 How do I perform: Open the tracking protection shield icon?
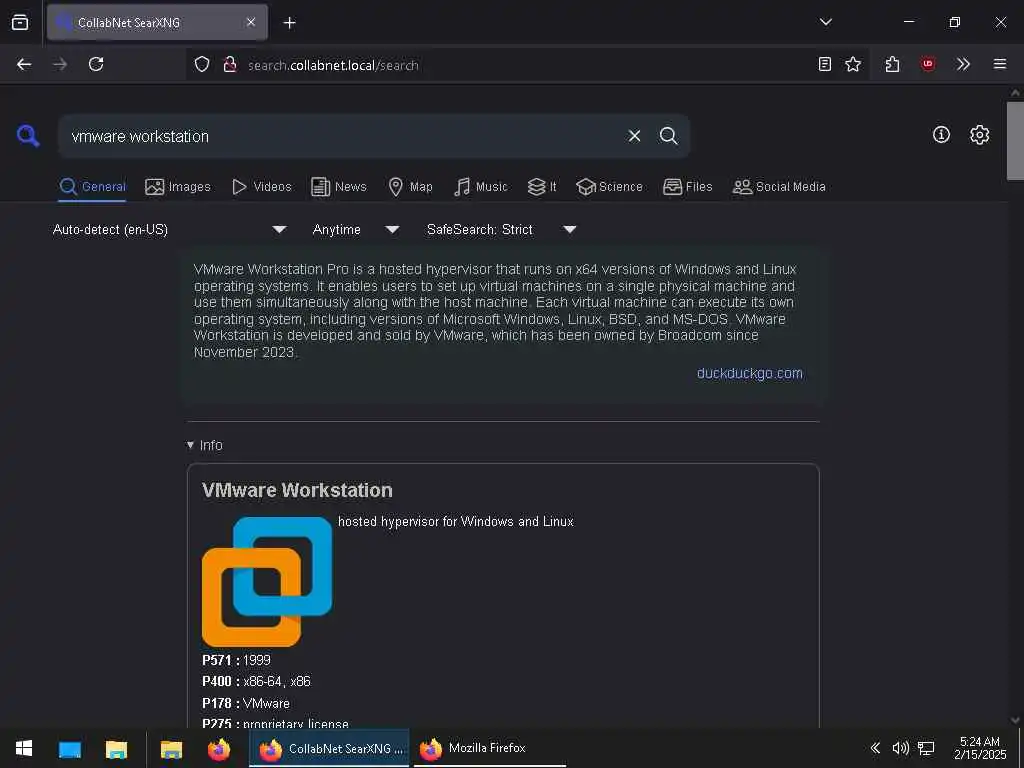pyautogui.click(x=202, y=64)
